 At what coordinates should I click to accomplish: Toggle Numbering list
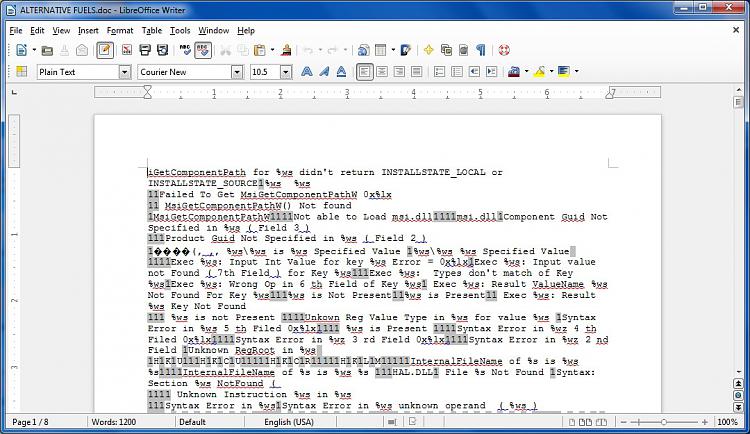click(439, 72)
